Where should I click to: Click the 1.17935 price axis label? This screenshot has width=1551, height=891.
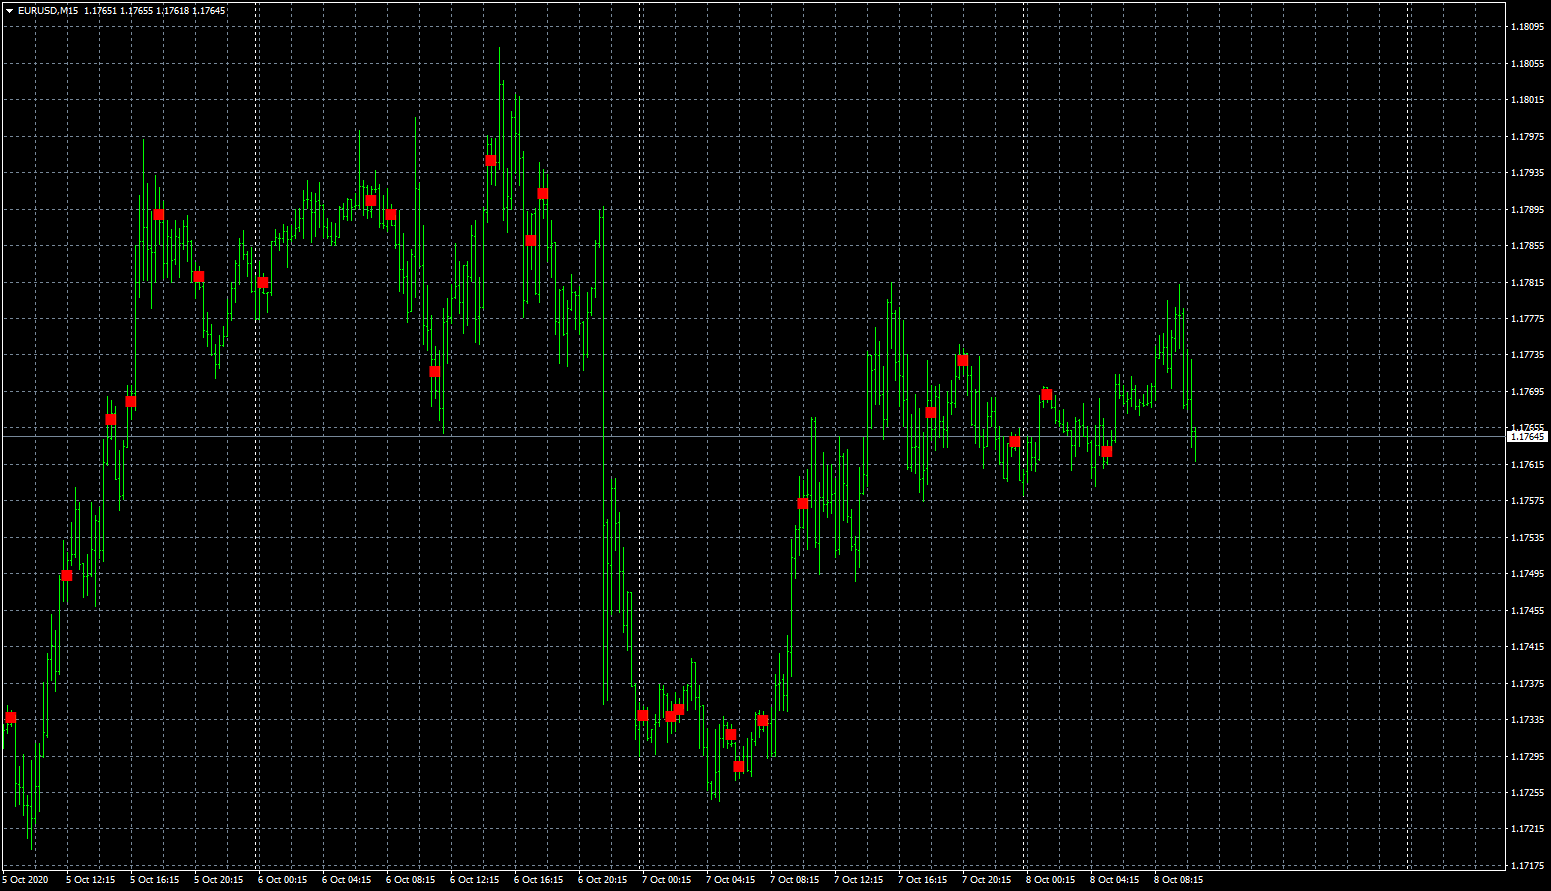tap(1527, 173)
